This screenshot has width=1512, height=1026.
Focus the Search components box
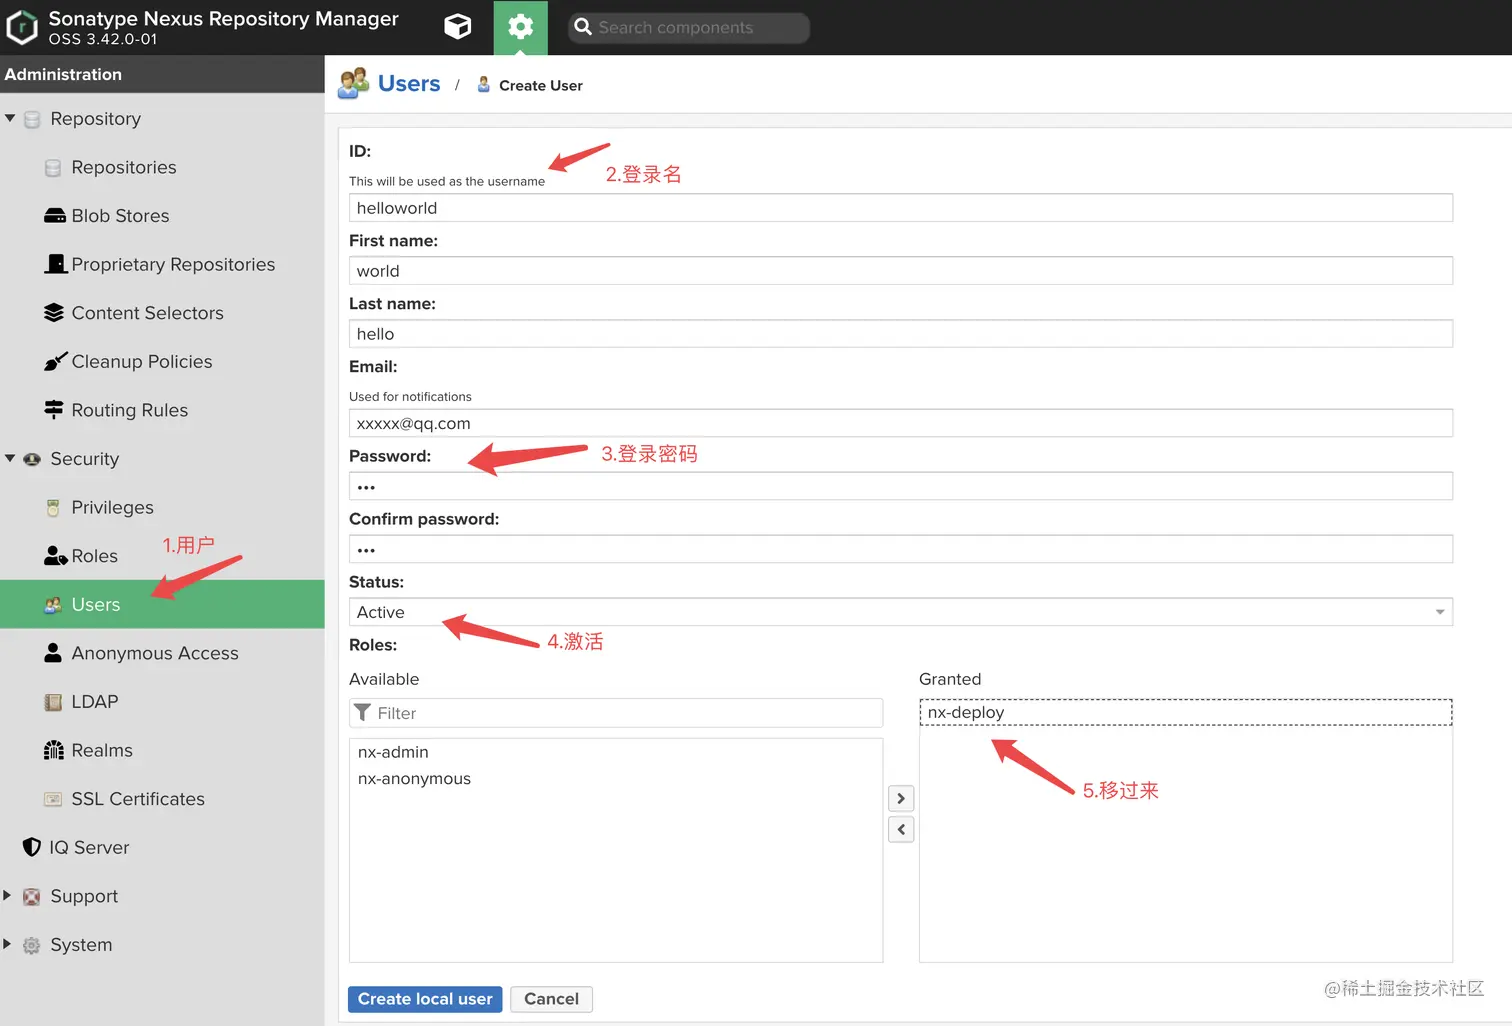click(689, 27)
